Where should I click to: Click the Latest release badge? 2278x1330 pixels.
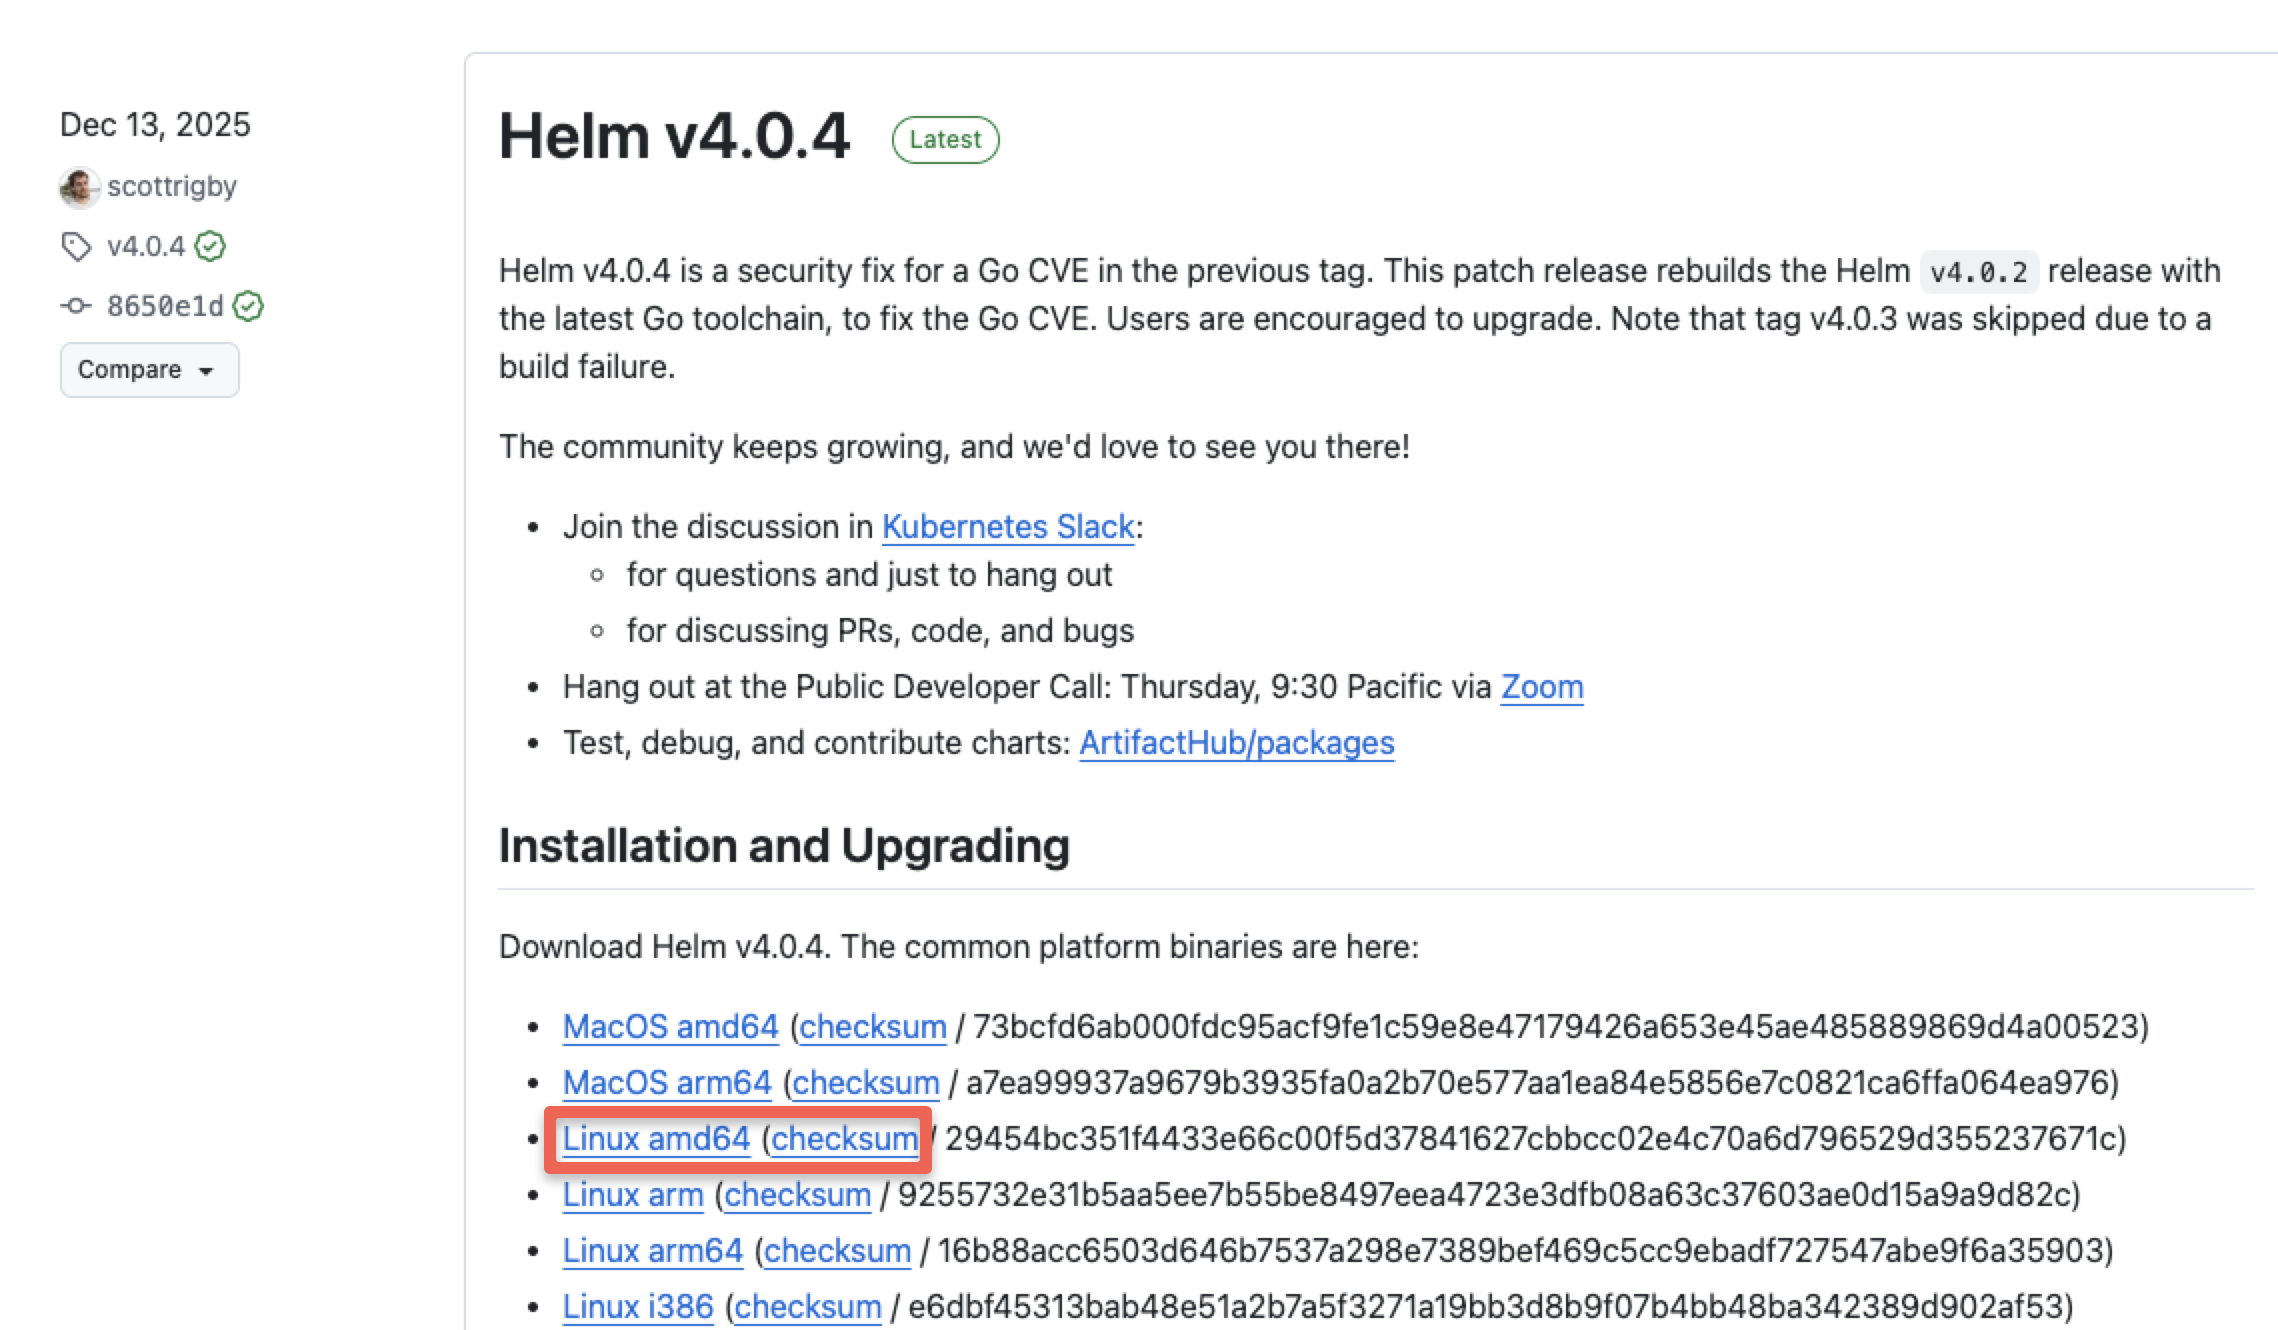(x=944, y=139)
